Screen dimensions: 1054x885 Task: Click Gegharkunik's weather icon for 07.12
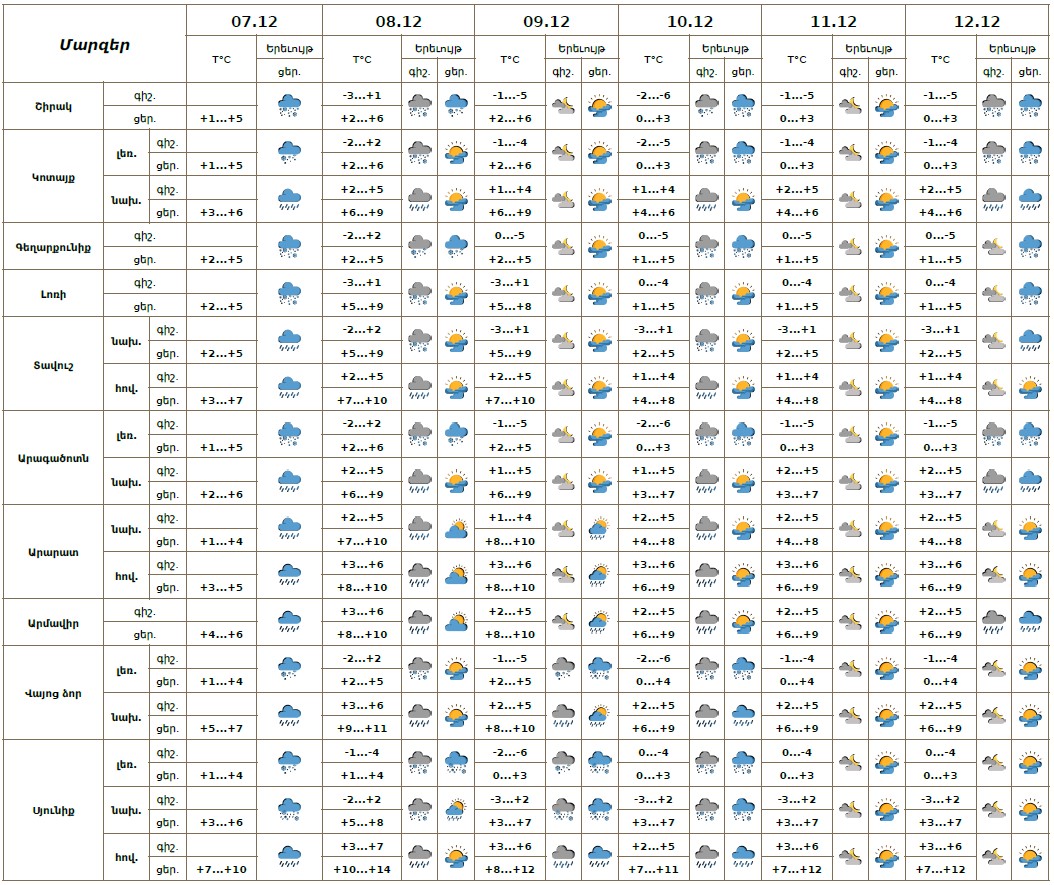[289, 246]
